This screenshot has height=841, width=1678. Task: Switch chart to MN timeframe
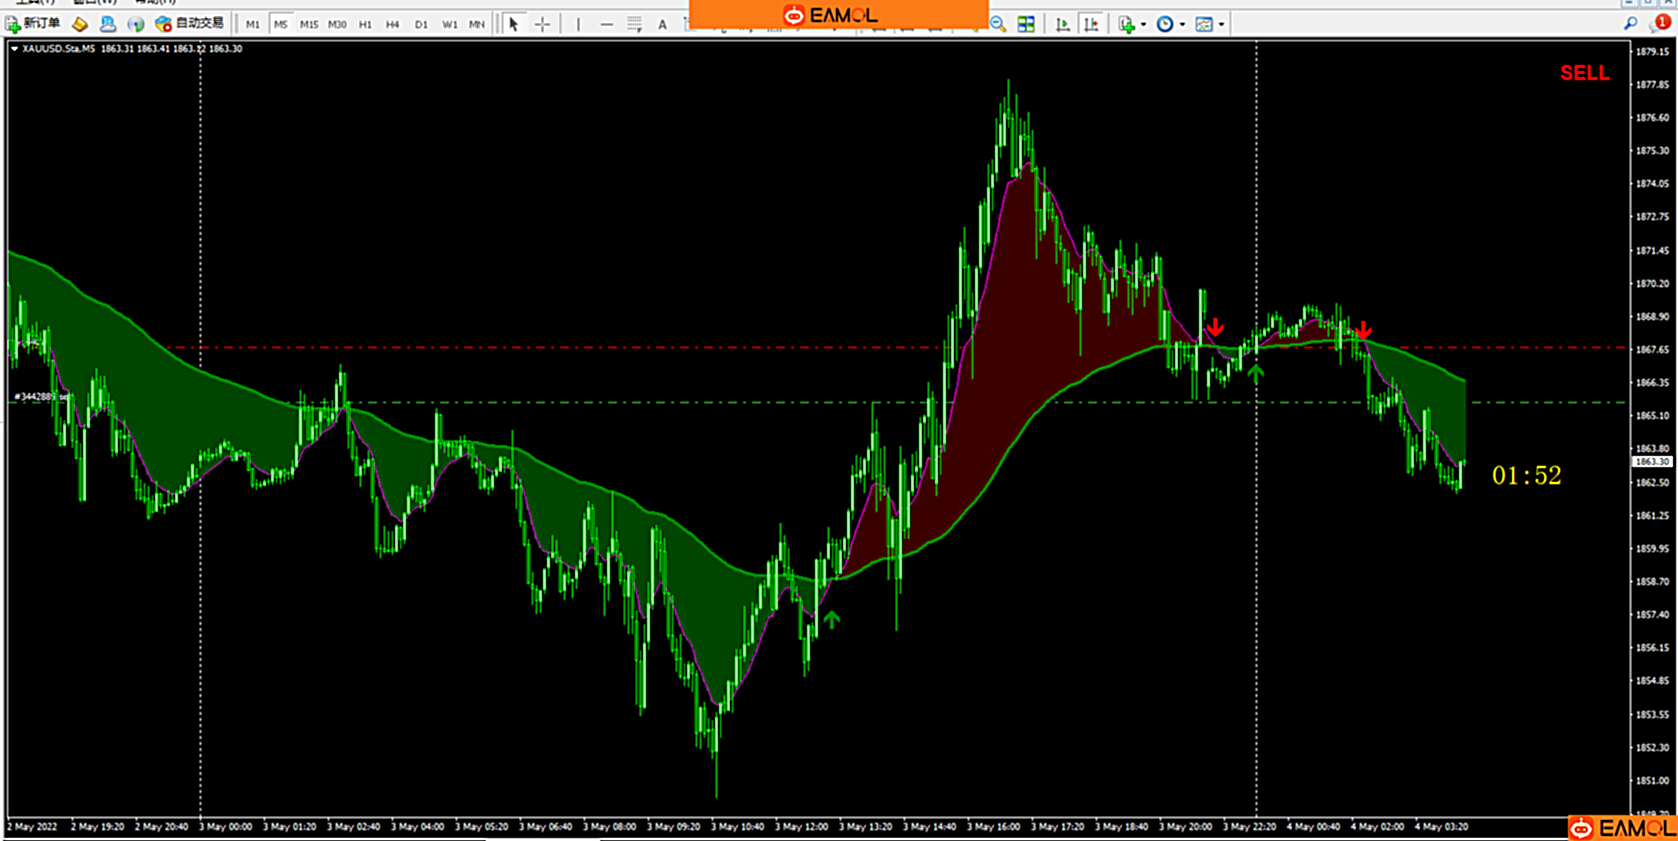pos(477,24)
